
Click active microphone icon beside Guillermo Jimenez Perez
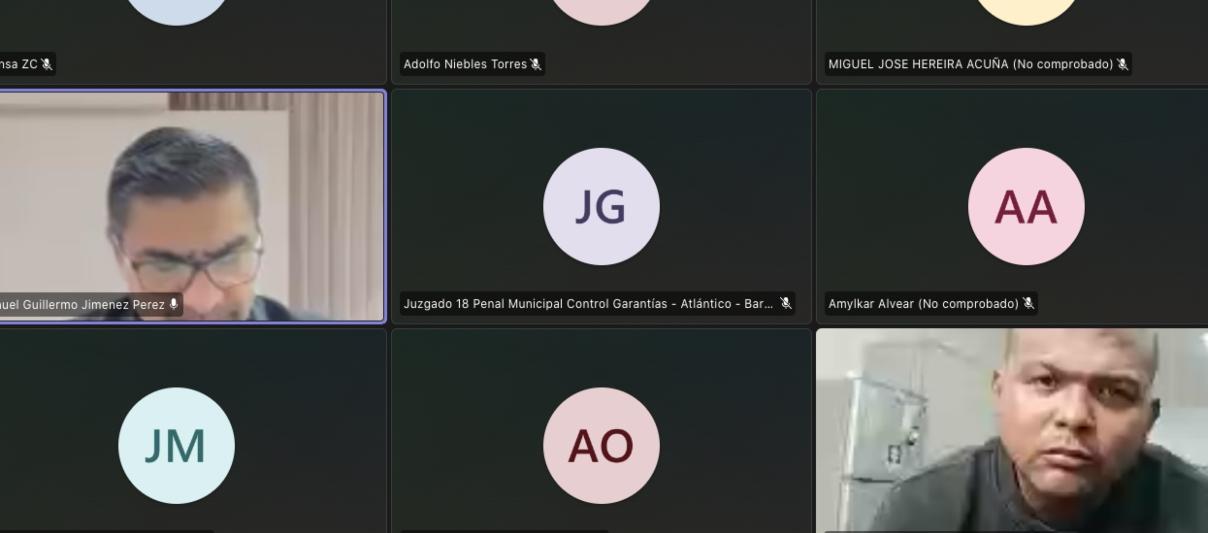(x=174, y=304)
